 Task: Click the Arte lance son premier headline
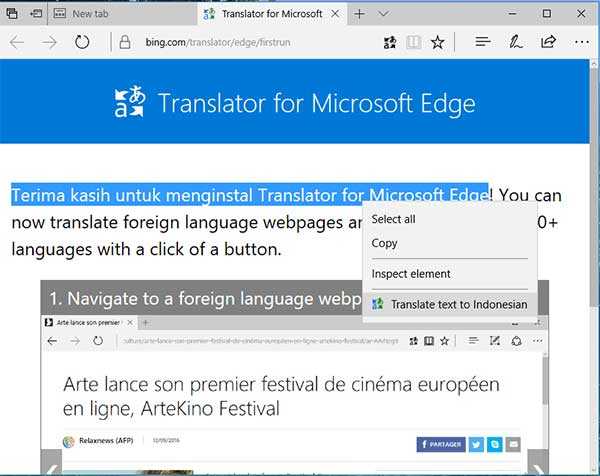(x=281, y=396)
